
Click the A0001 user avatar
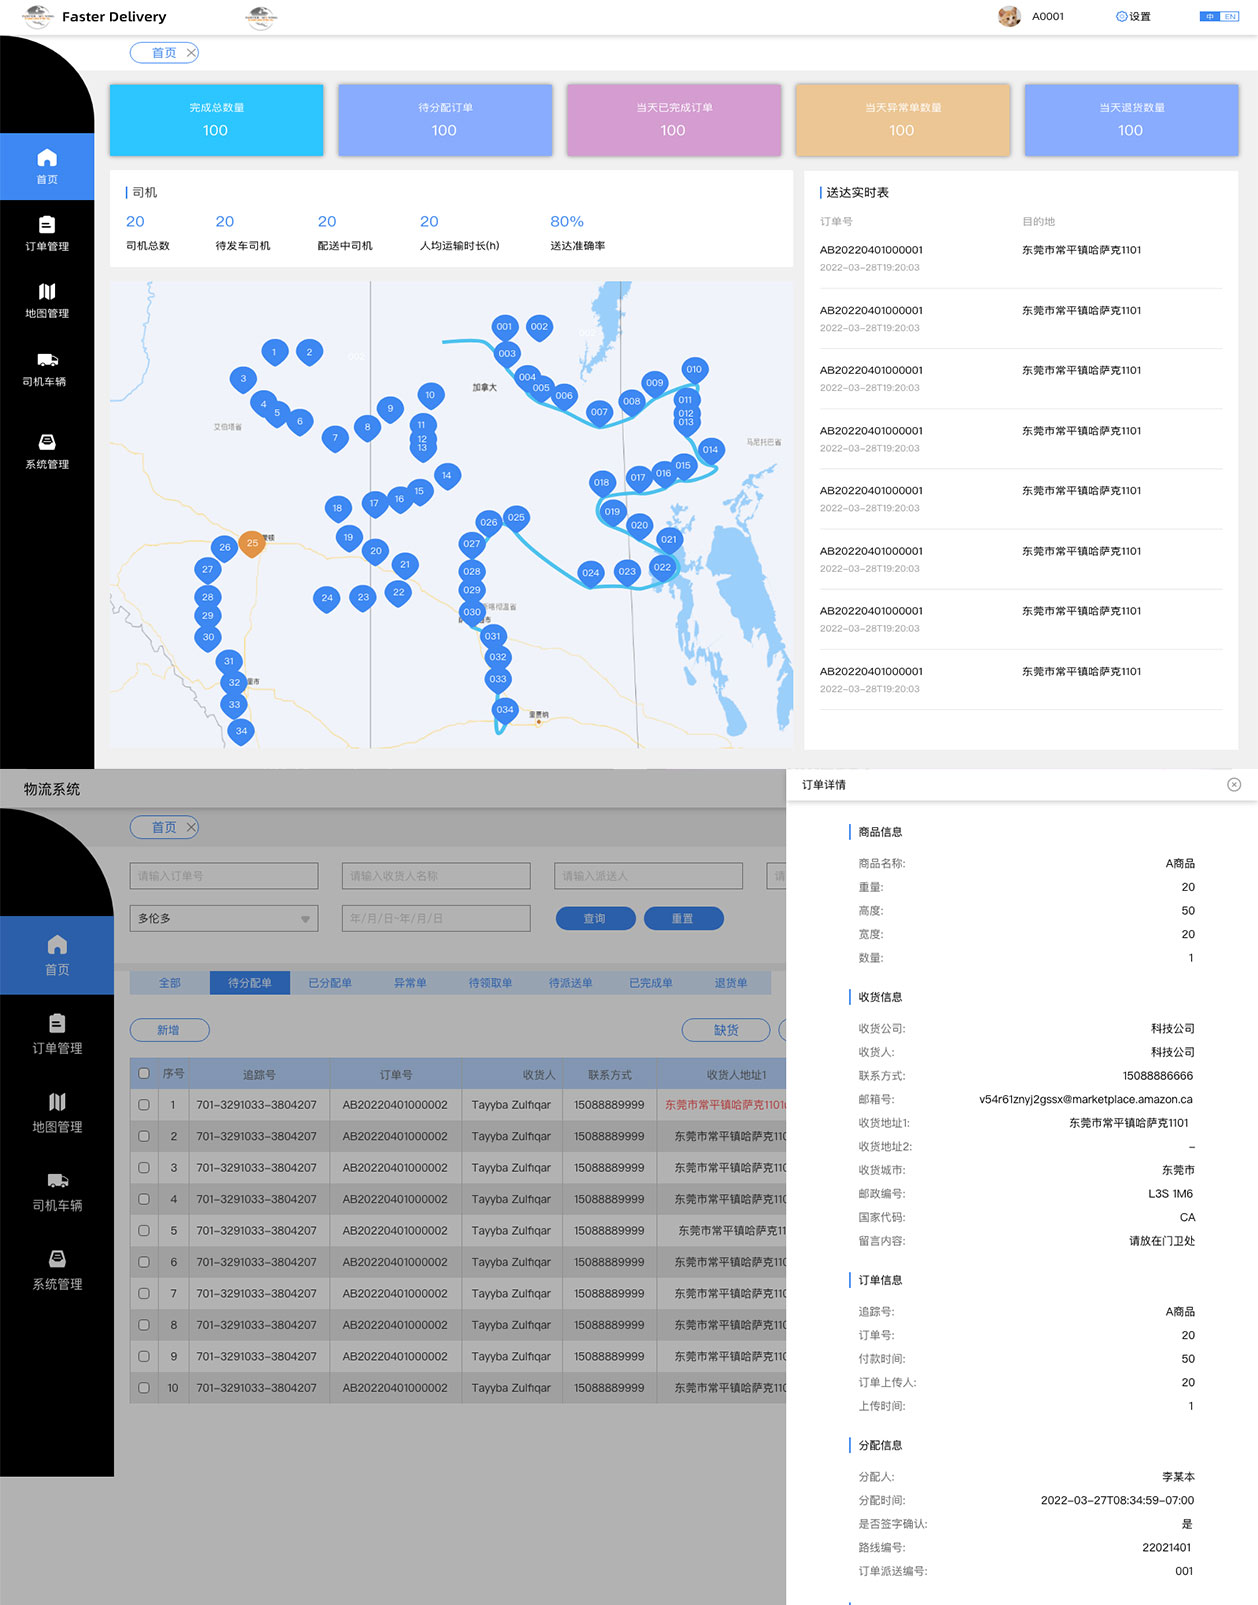click(1009, 17)
